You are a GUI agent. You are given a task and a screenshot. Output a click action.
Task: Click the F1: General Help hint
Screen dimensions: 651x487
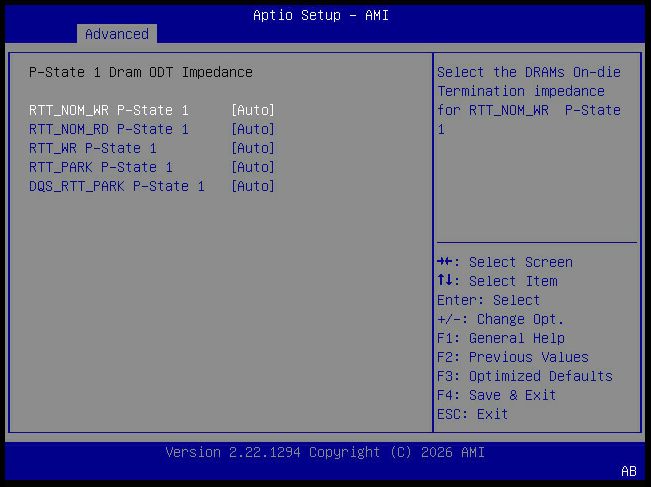coord(501,338)
